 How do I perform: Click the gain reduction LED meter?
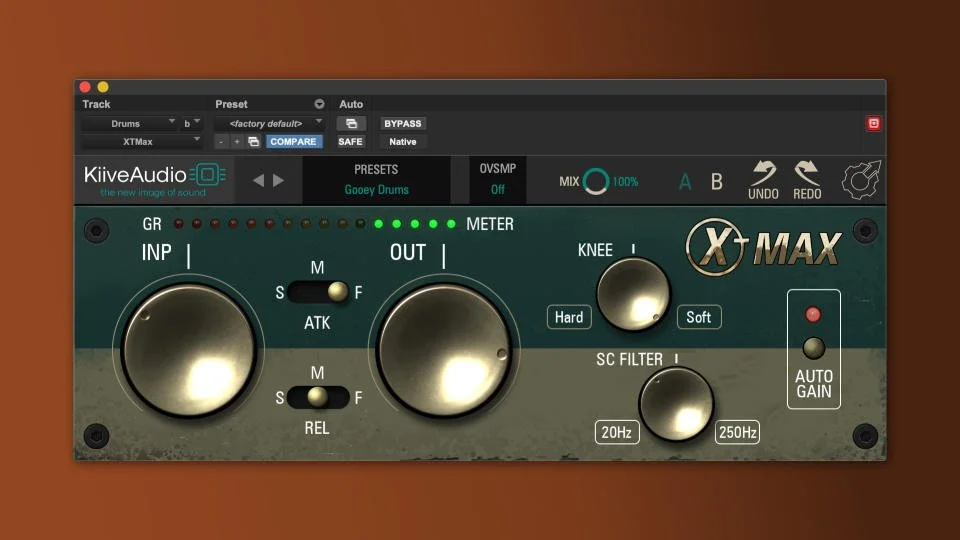tap(315, 224)
